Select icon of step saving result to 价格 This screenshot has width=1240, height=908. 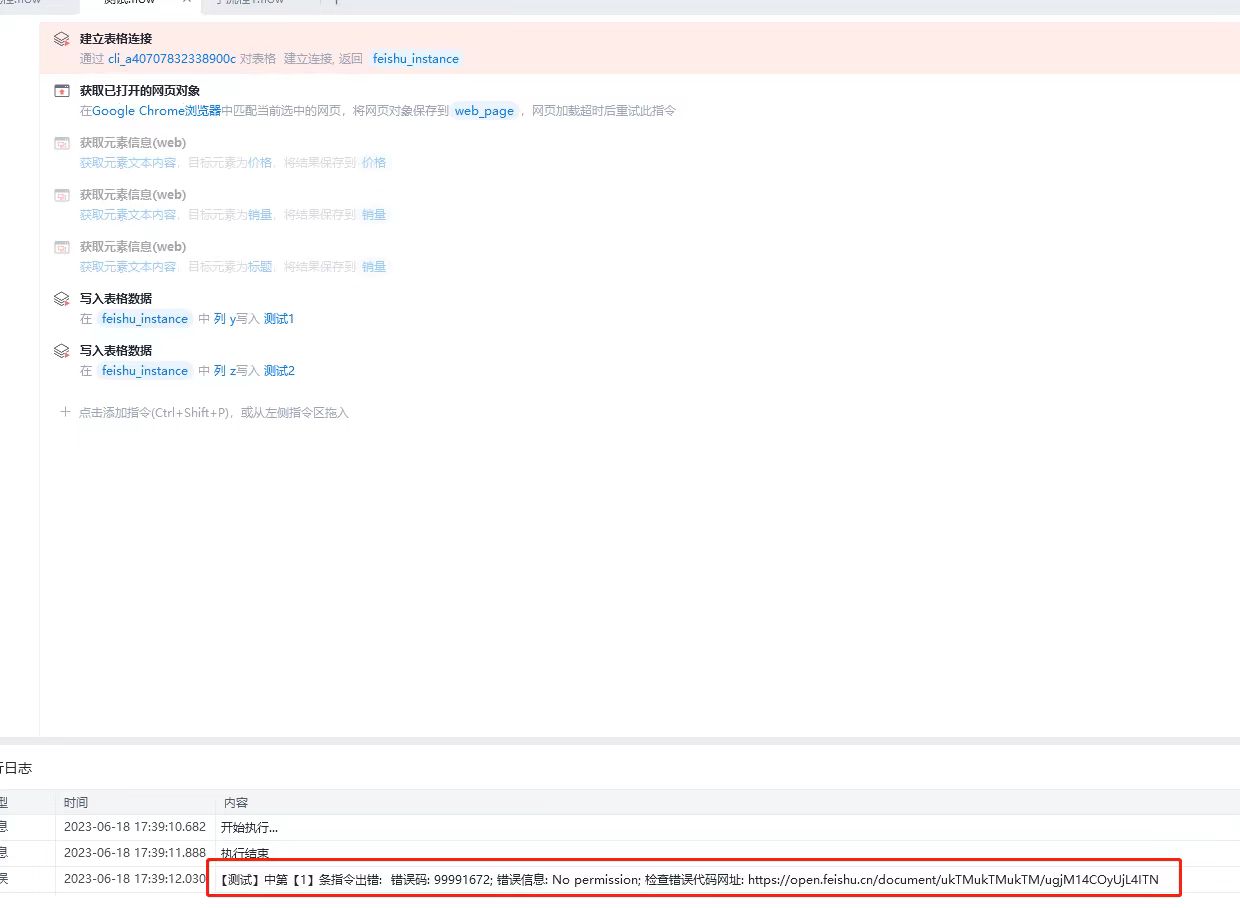[x=62, y=143]
